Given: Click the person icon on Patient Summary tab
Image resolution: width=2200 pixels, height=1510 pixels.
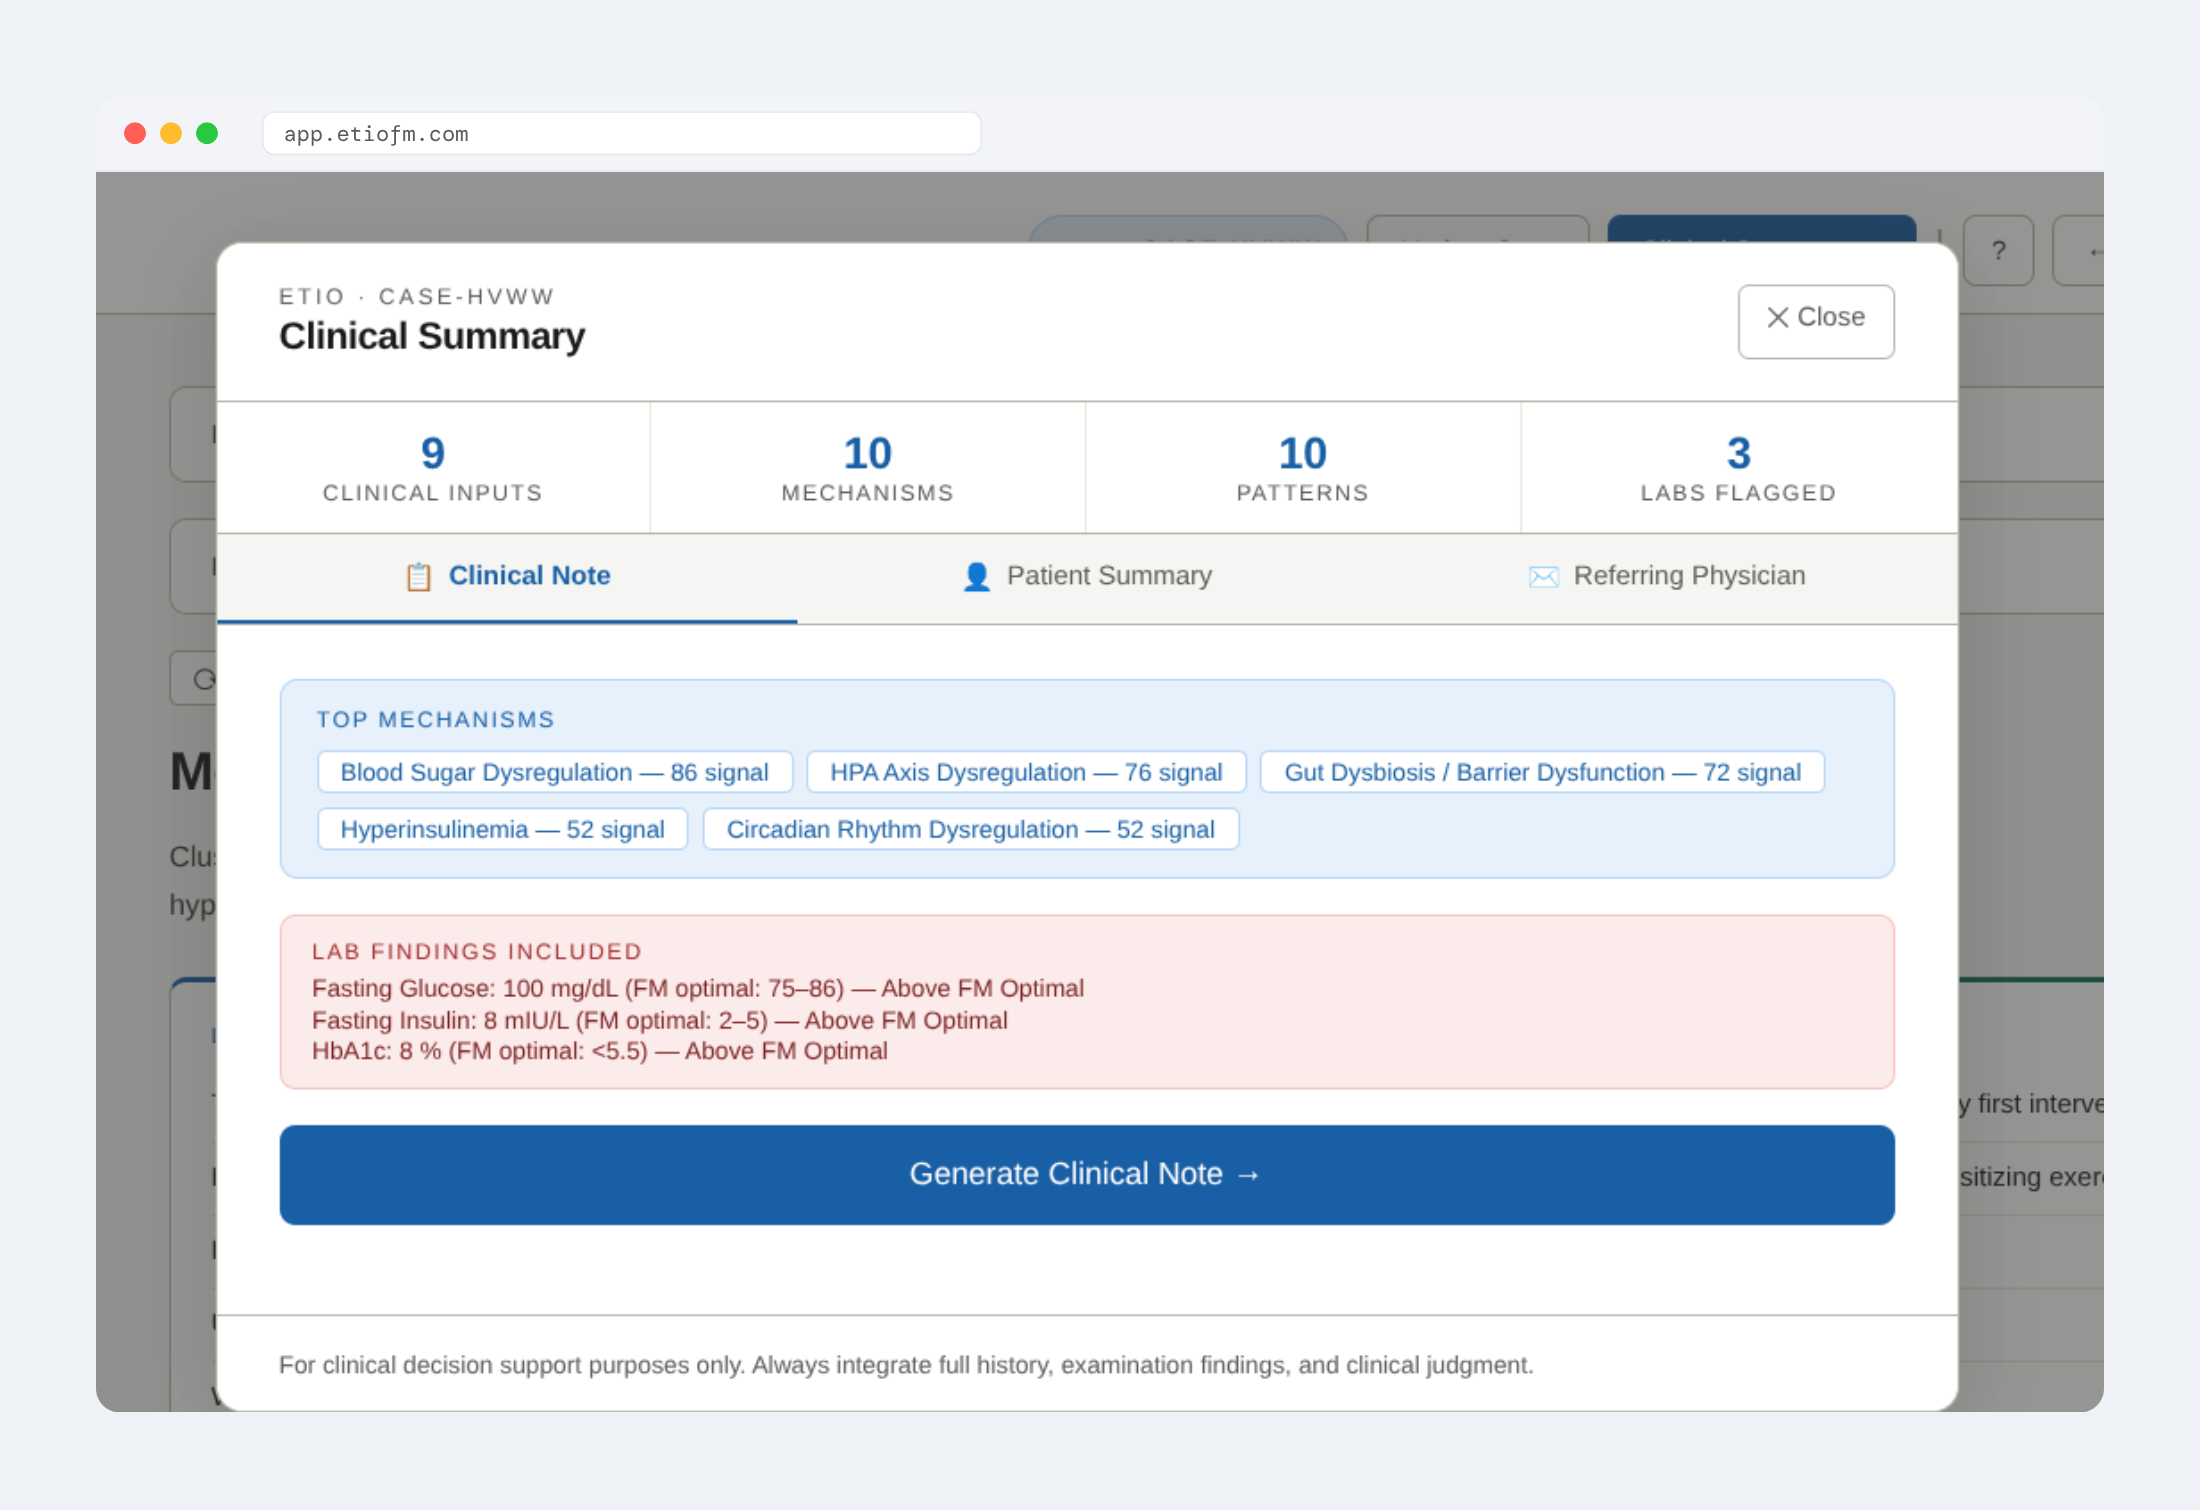Looking at the screenshot, I should click(976, 577).
